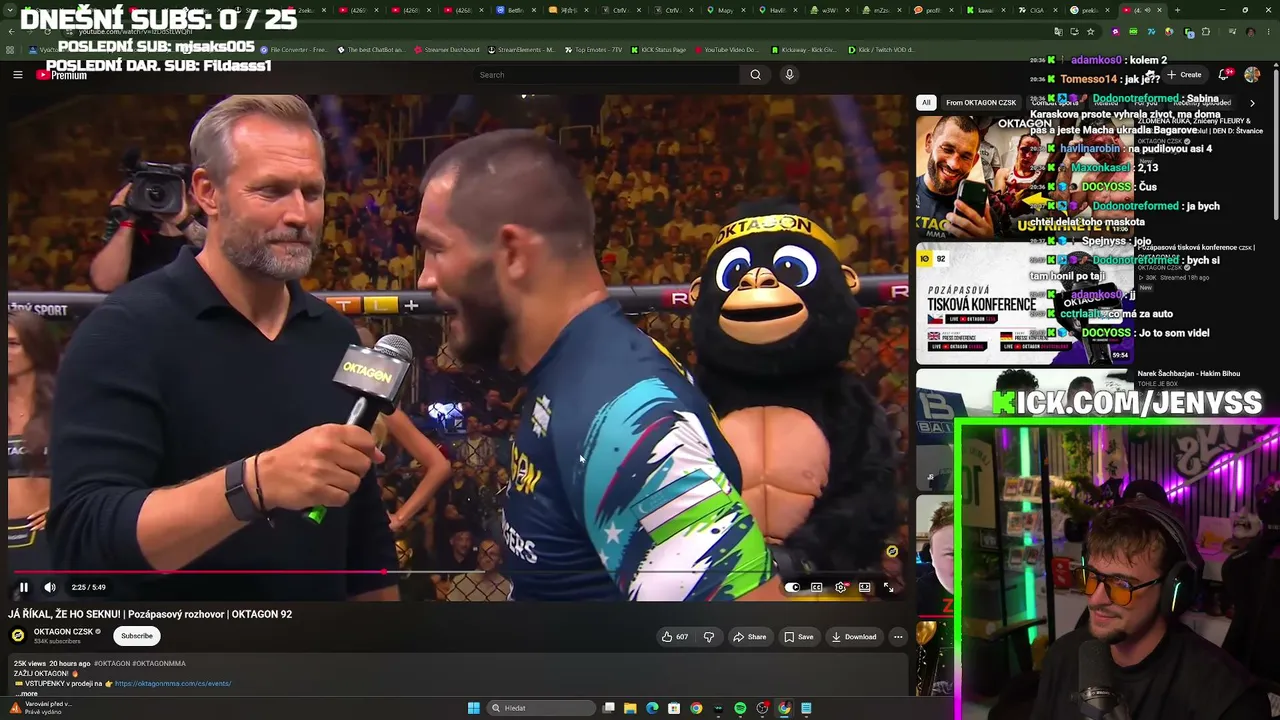Start voice search with microphone
The height and width of the screenshot is (720, 1280).
click(789, 75)
